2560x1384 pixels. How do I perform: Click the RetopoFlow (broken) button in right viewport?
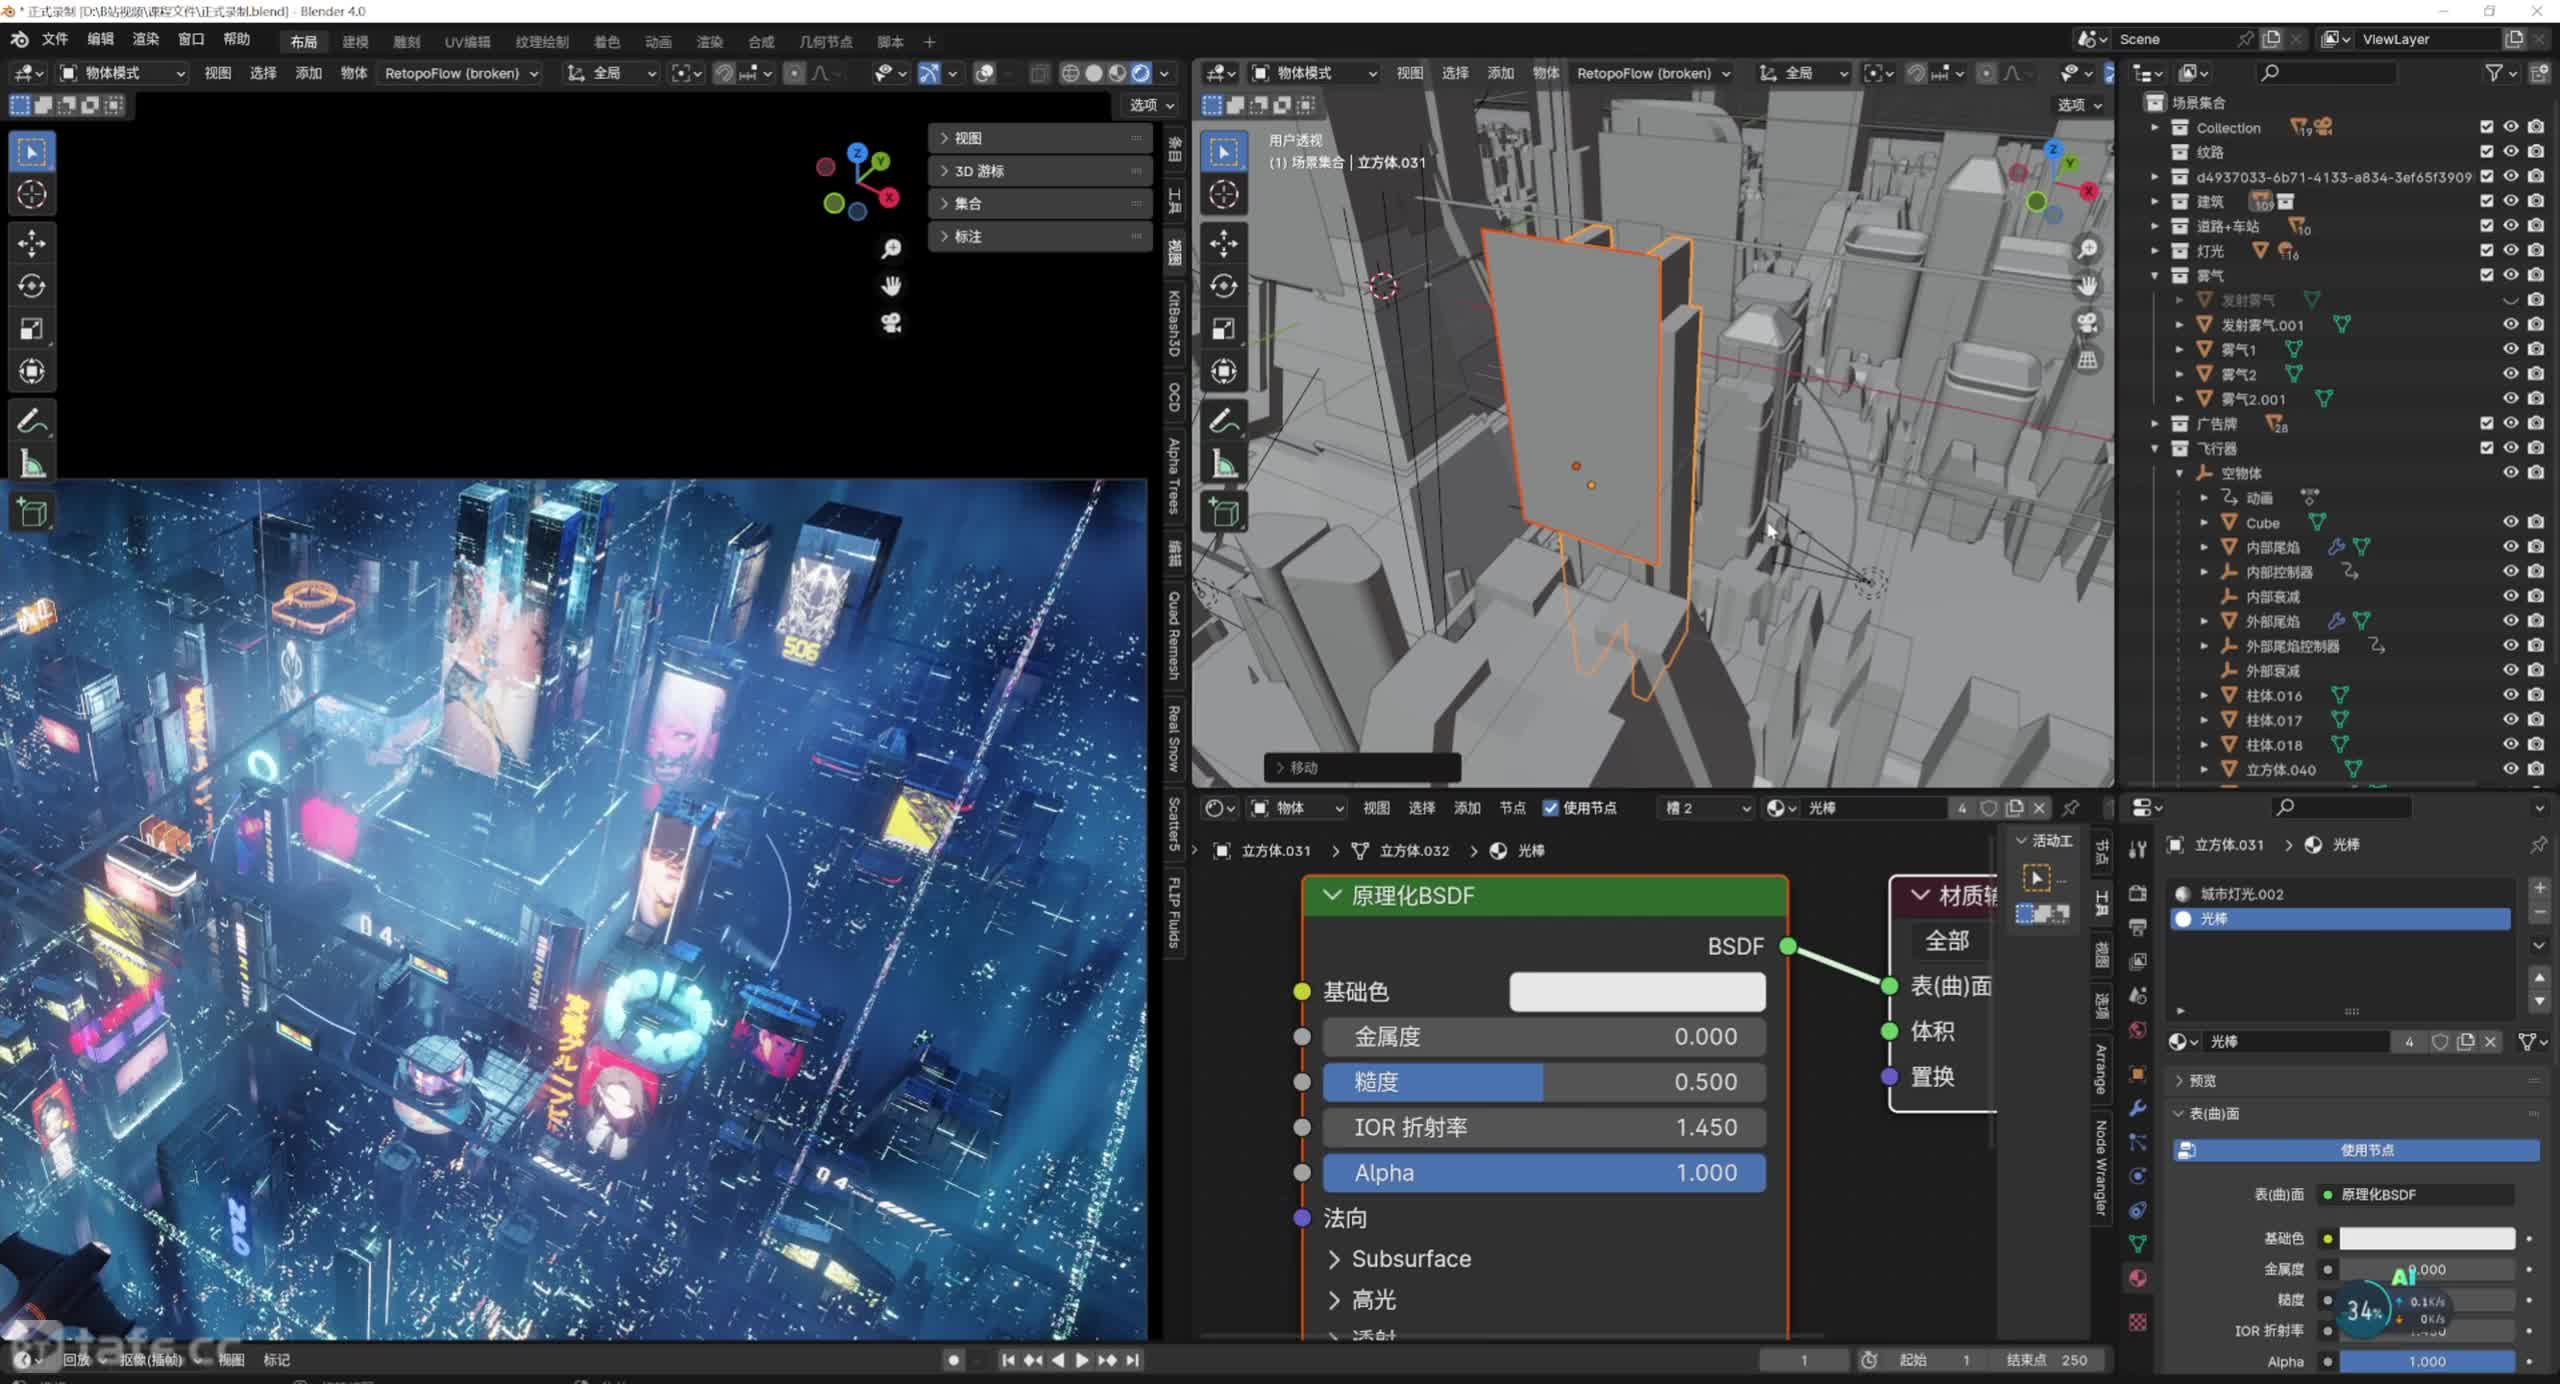[x=1653, y=73]
